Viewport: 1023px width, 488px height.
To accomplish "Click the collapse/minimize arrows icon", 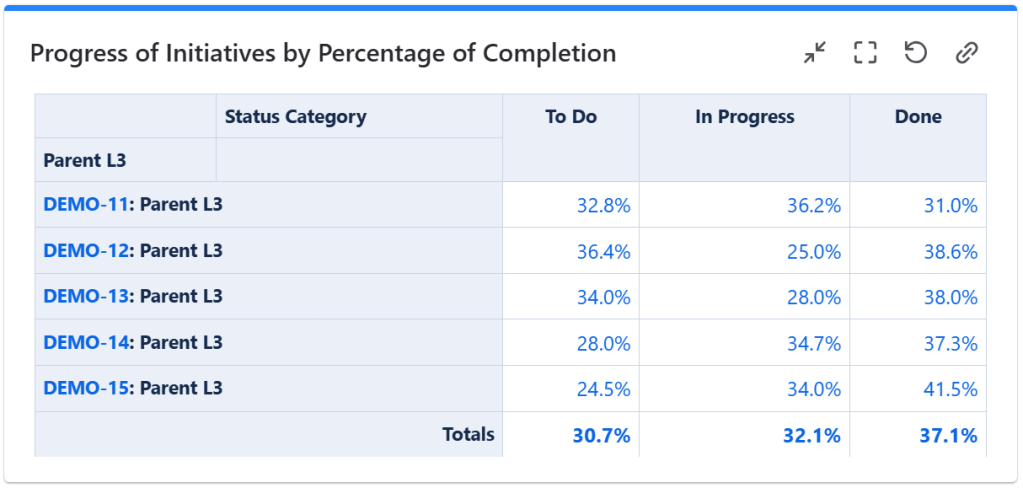I will [x=815, y=53].
